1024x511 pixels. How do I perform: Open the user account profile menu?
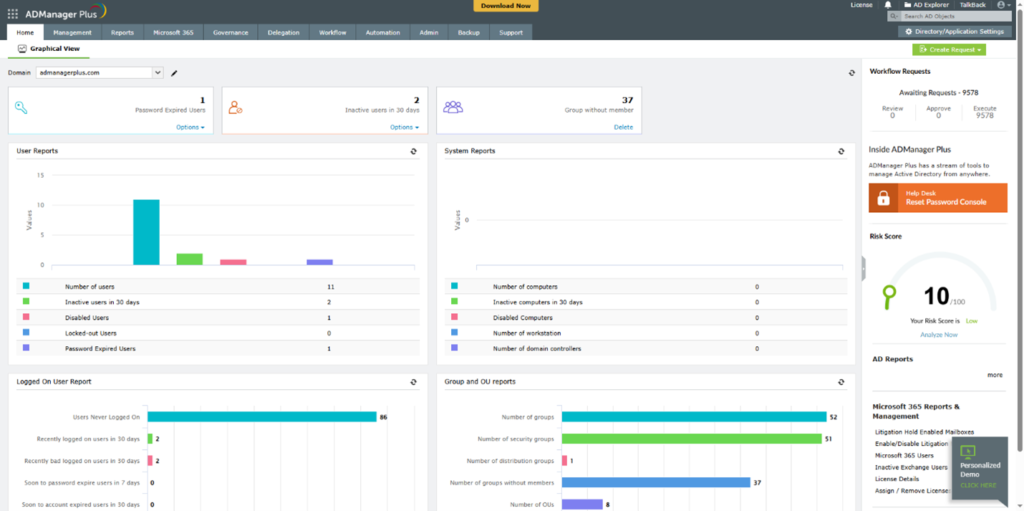click(x=1002, y=5)
